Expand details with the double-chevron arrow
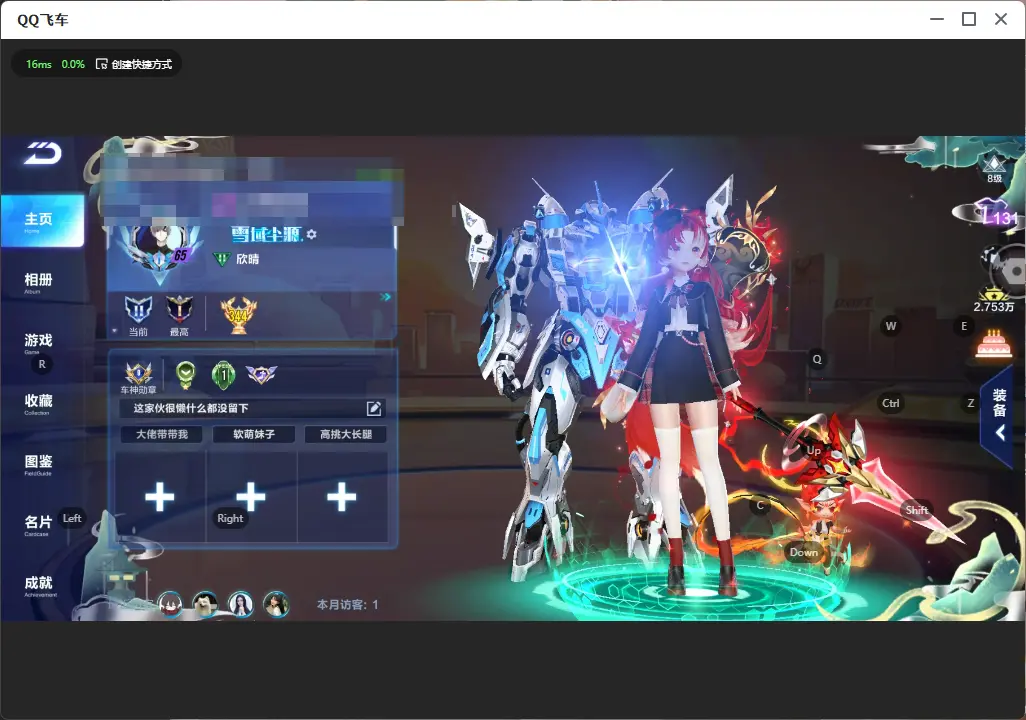 pyautogui.click(x=385, y=297)
